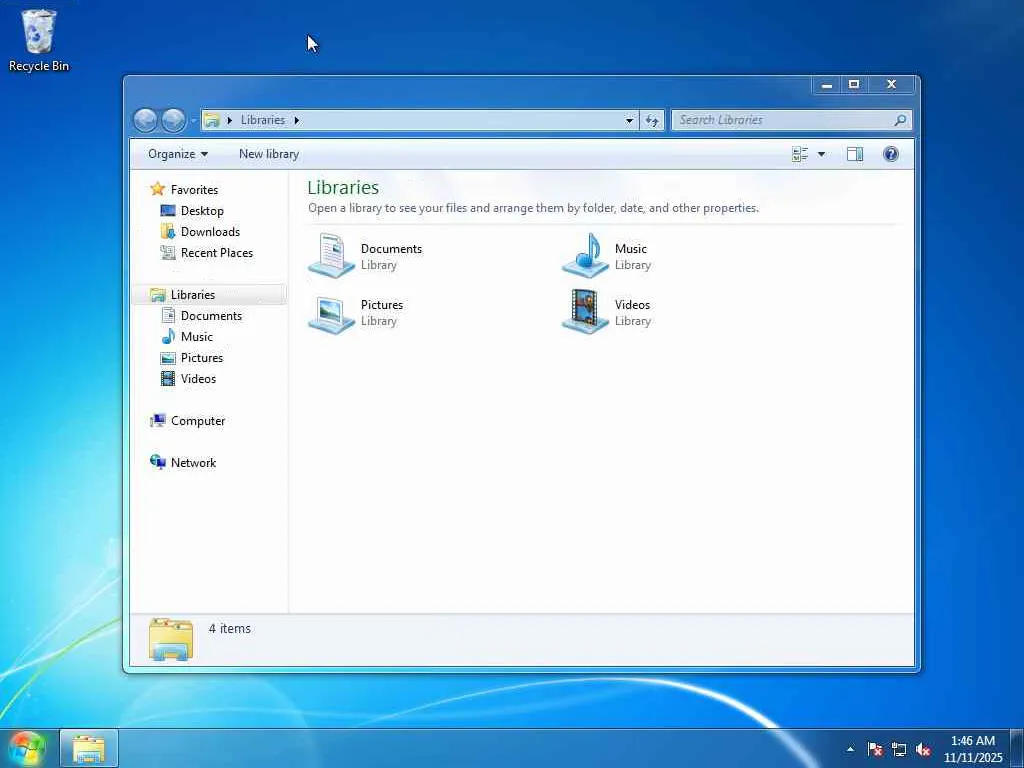This screenshot has height=768, width=1024.
Task: Click Windows Explorer taskbar button
Action: (x=89, y=749)
